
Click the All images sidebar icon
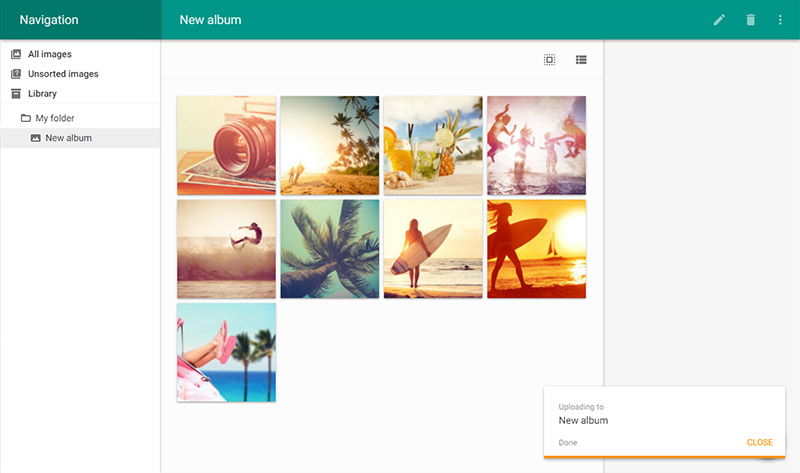(16, 54)
